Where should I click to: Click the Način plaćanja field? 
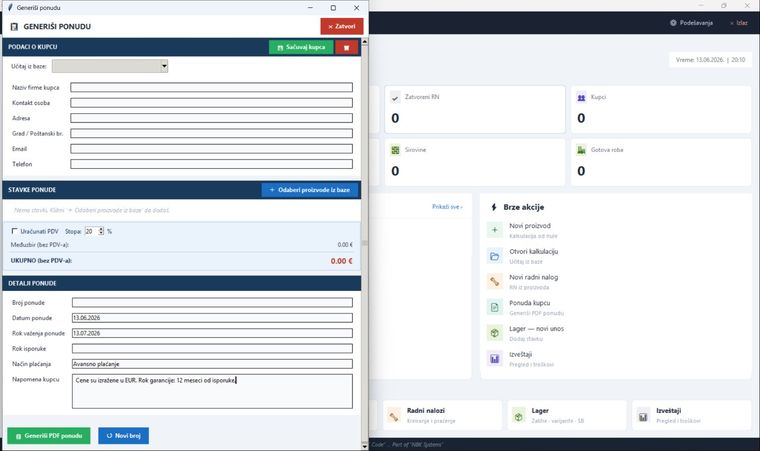pyautogui.click(x=212, y=364)
